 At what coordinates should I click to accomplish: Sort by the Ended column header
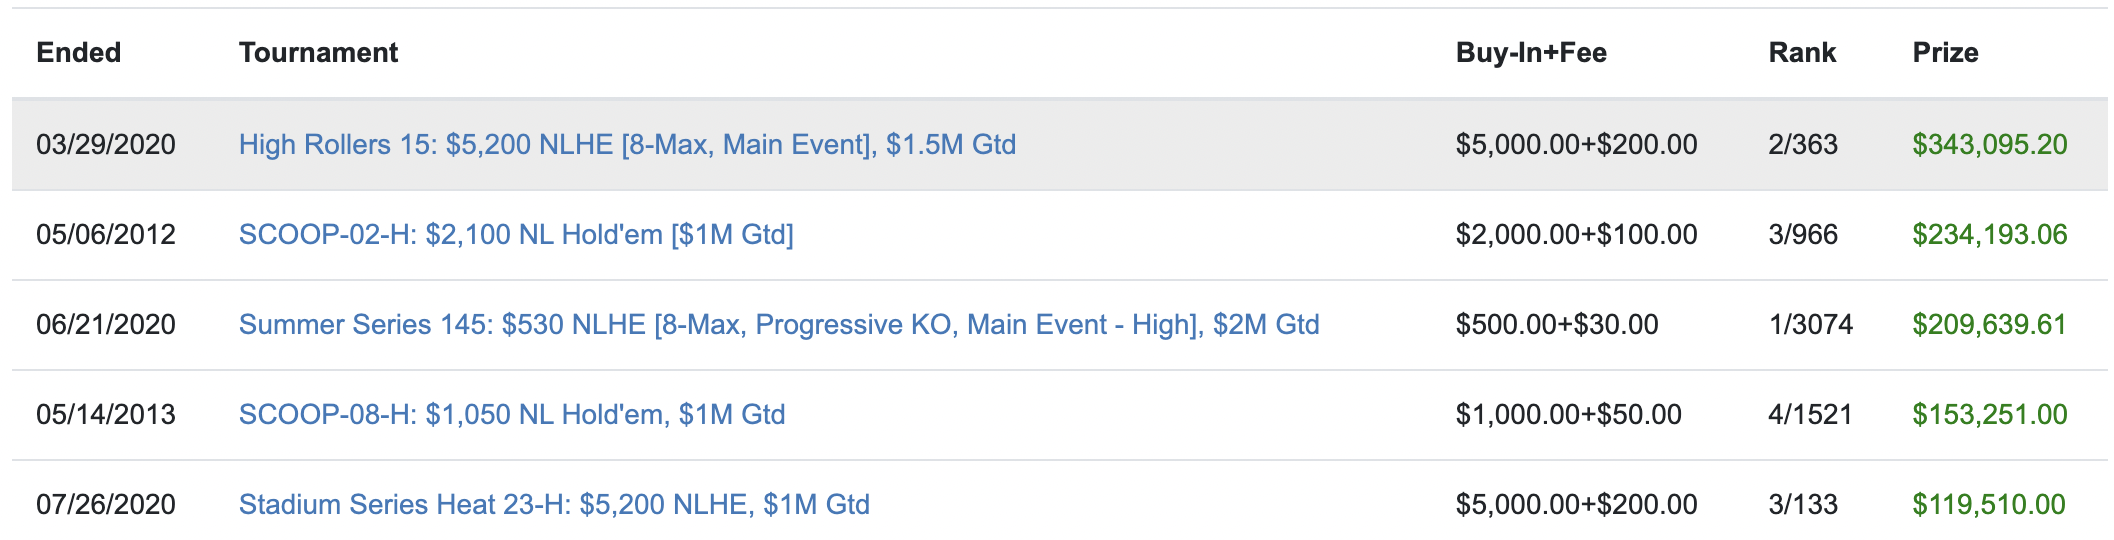[79, 53]
